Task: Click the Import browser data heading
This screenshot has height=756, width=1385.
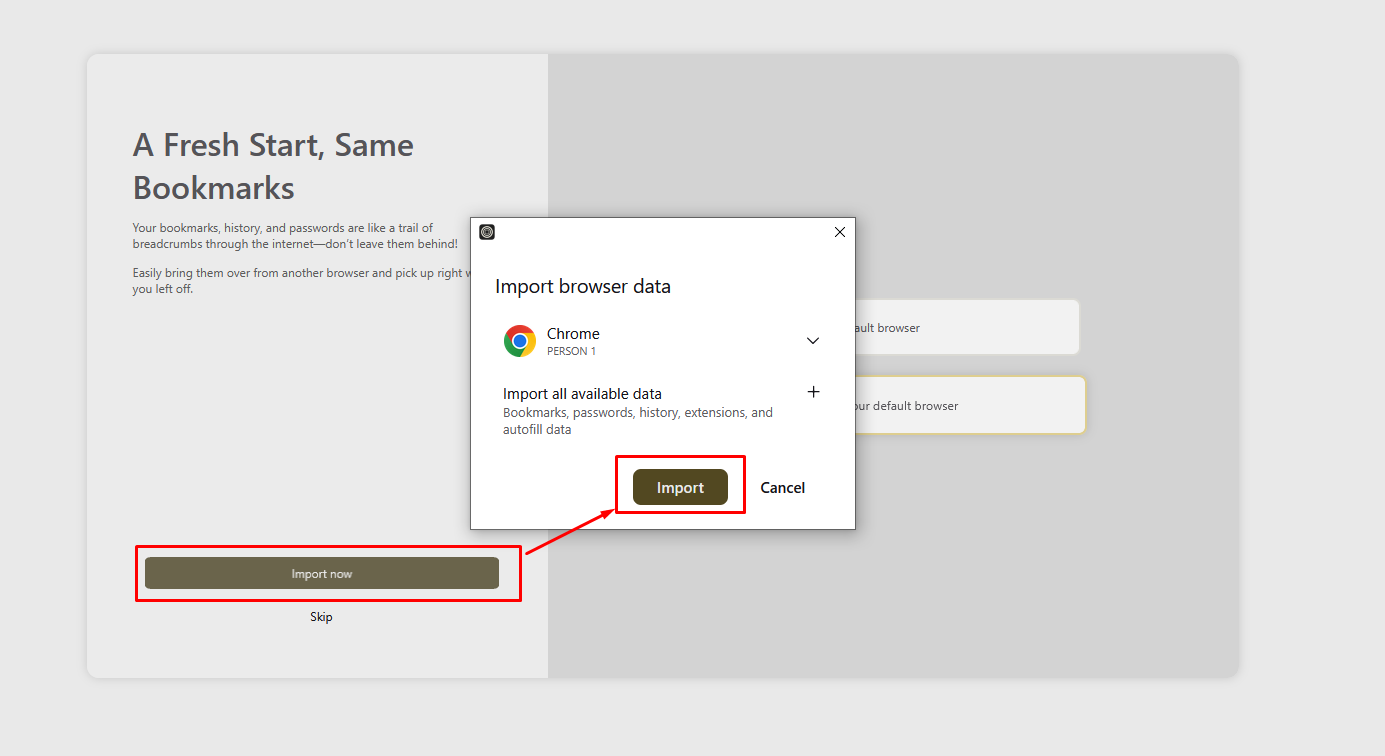Action: (x=583, y=286)
